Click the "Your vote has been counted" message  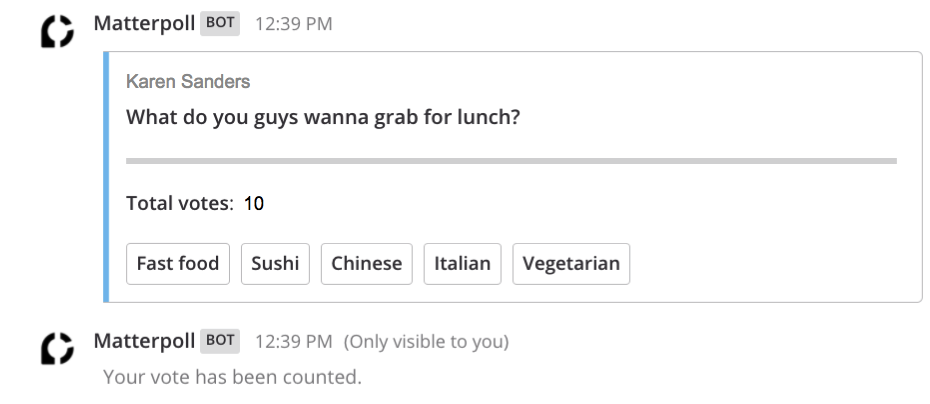(232, 377)
